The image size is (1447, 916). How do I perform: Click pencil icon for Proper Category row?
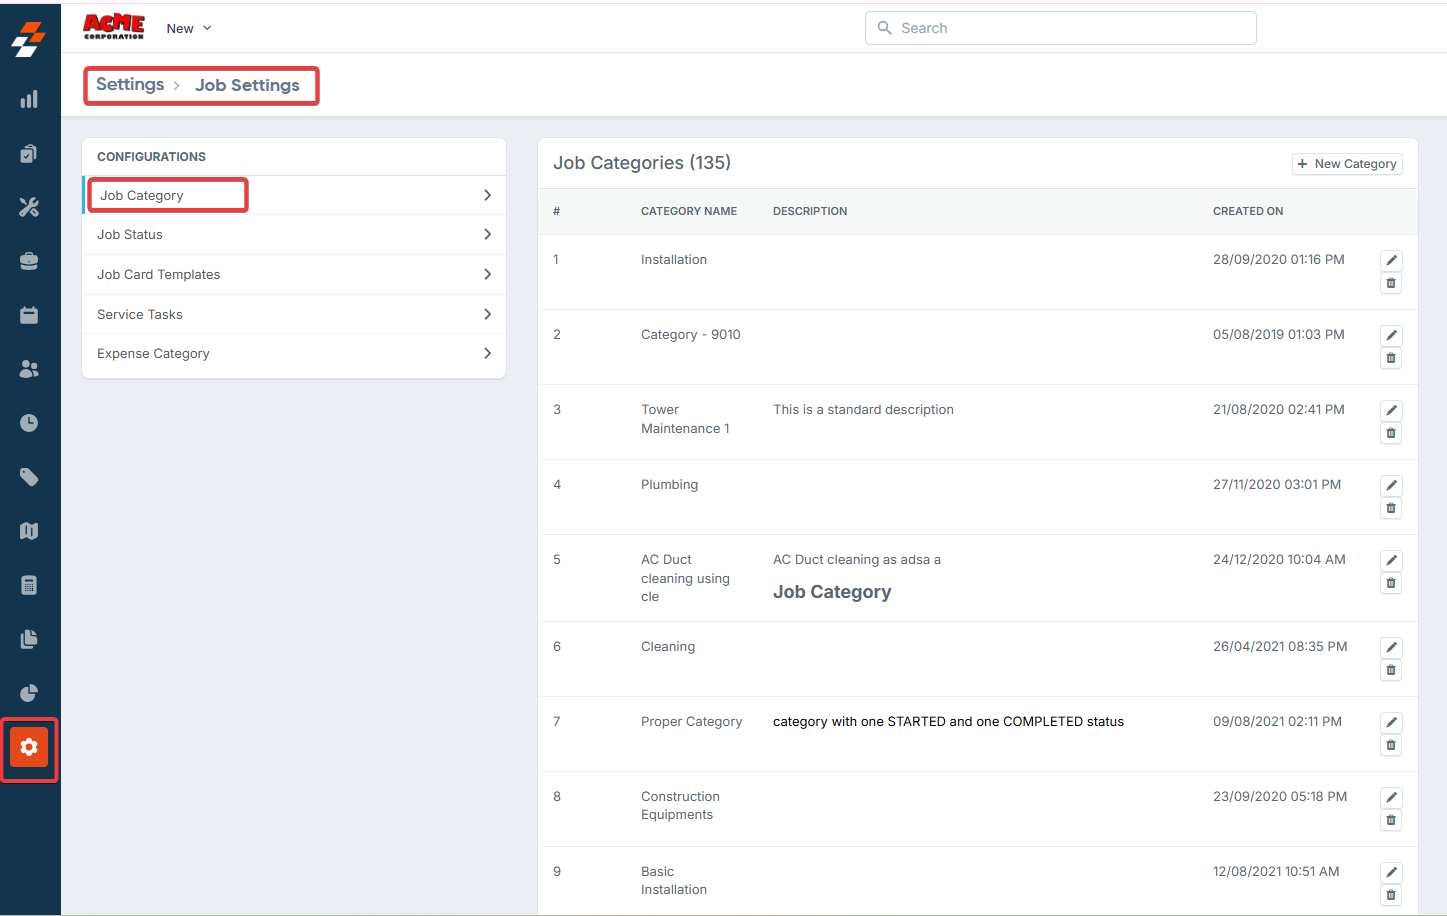tap(1391, 722)
